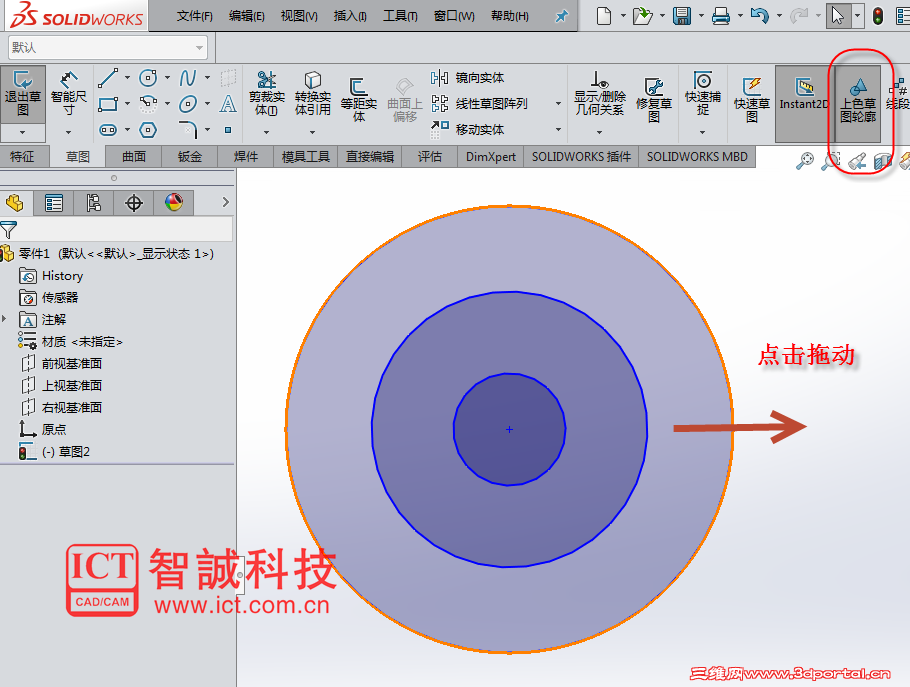Toggle Instant2D button
The image size is (910, 687).
coord(804,103)
